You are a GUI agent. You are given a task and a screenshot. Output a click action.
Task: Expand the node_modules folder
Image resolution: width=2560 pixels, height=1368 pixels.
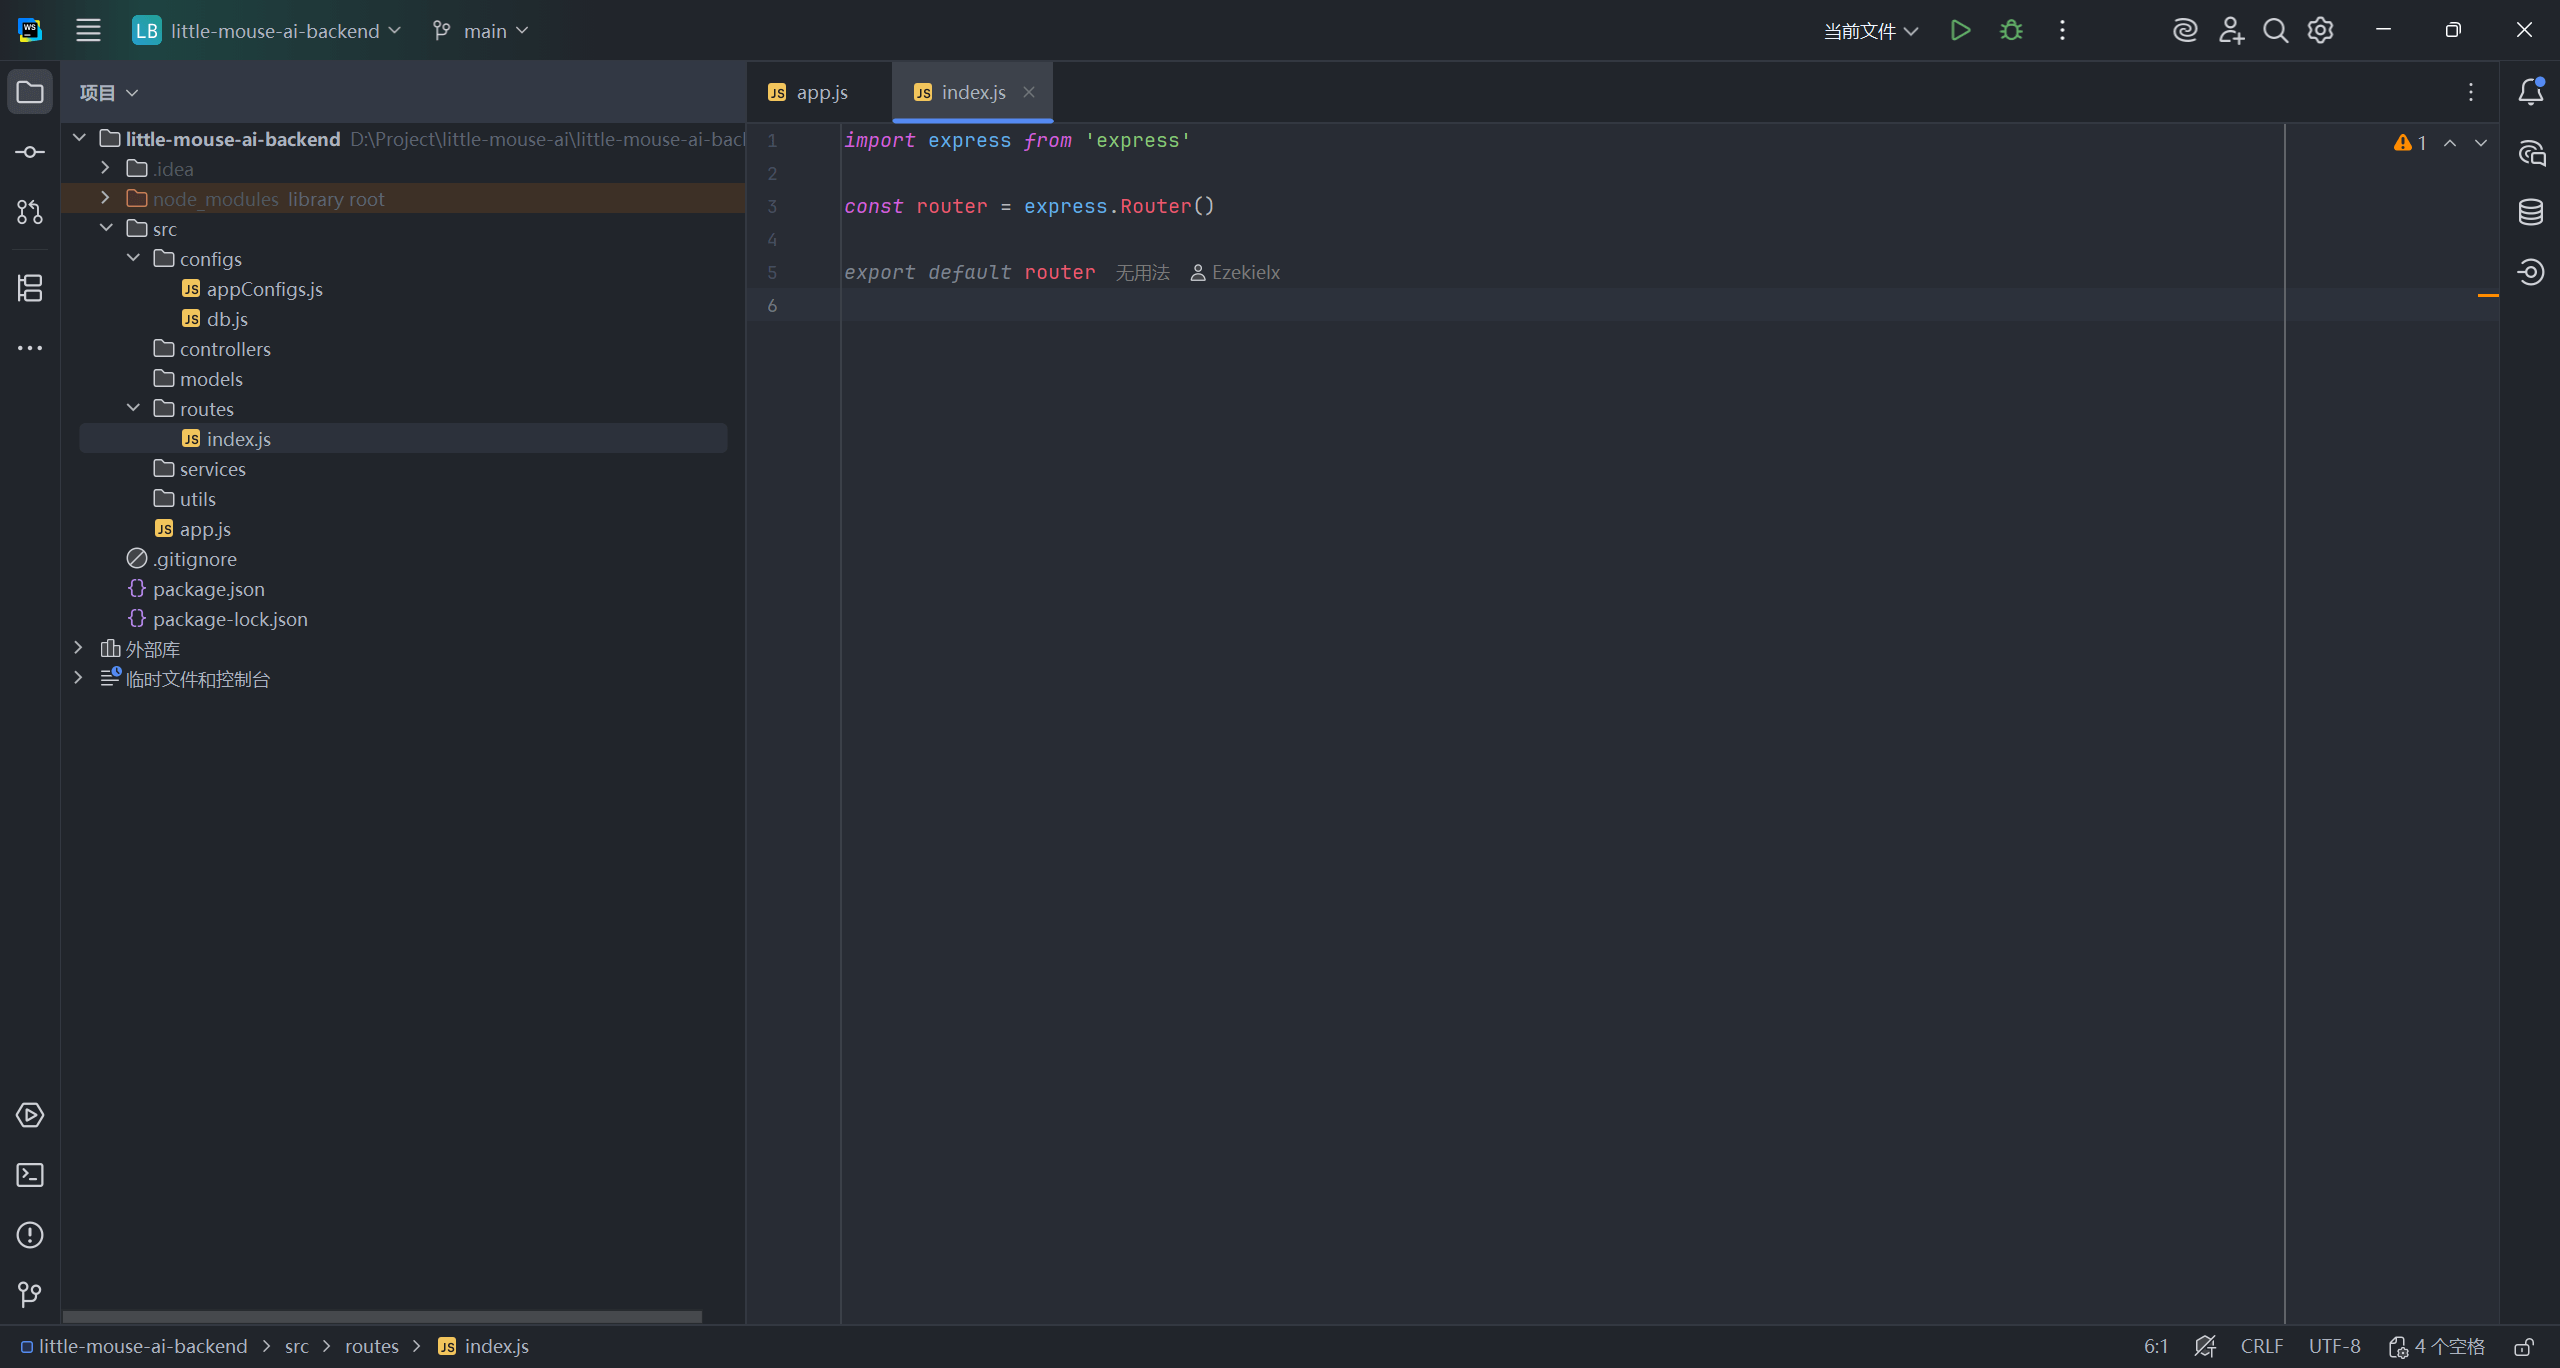point(105,198)
